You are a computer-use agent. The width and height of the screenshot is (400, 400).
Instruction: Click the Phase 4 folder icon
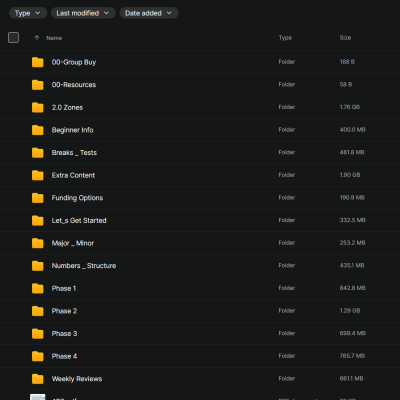pyautogui.click(x=38, y=356)
